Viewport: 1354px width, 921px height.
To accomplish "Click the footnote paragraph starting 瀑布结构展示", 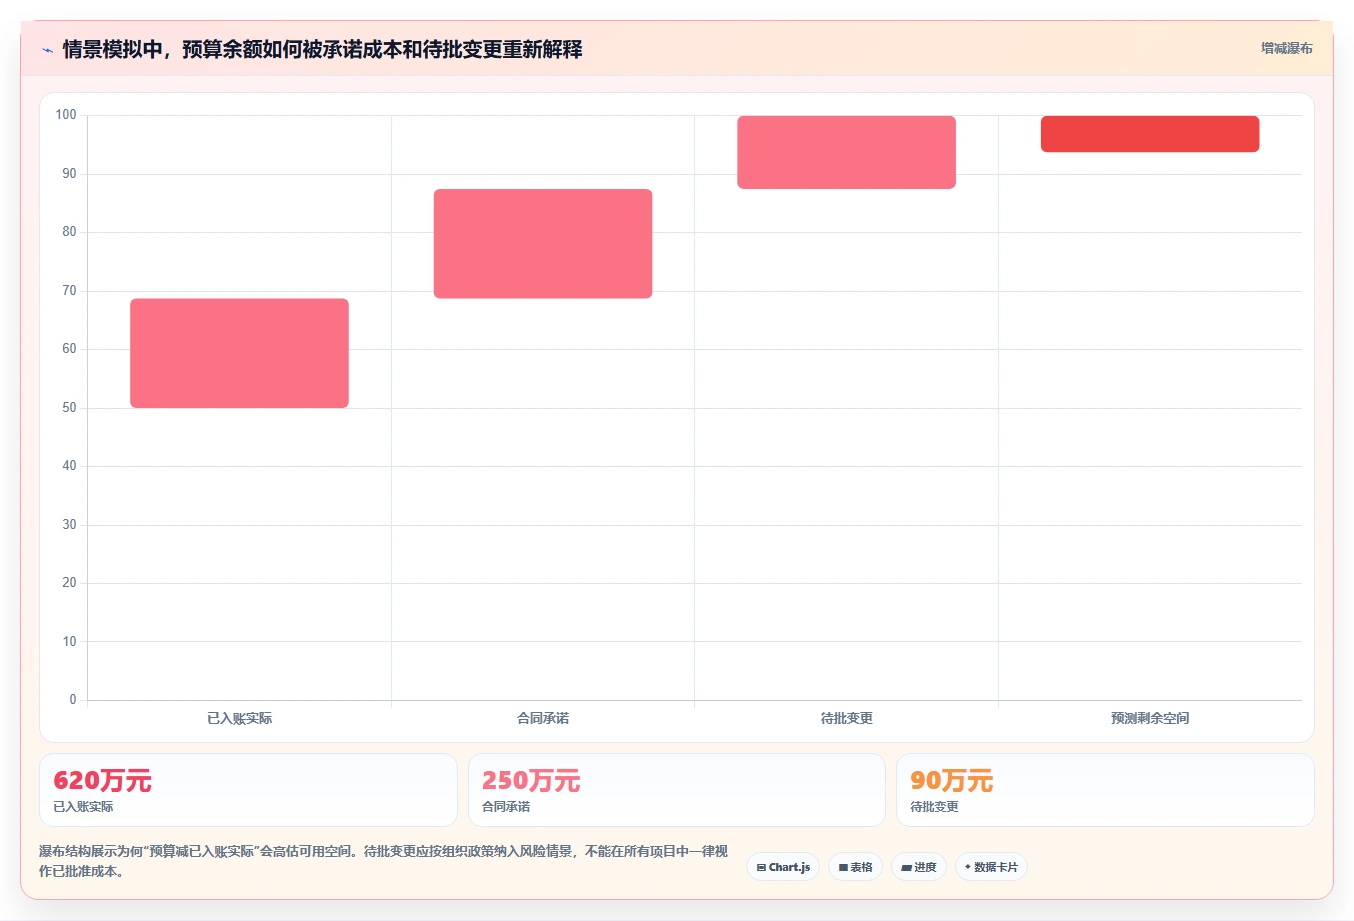I will click(383, 861).
